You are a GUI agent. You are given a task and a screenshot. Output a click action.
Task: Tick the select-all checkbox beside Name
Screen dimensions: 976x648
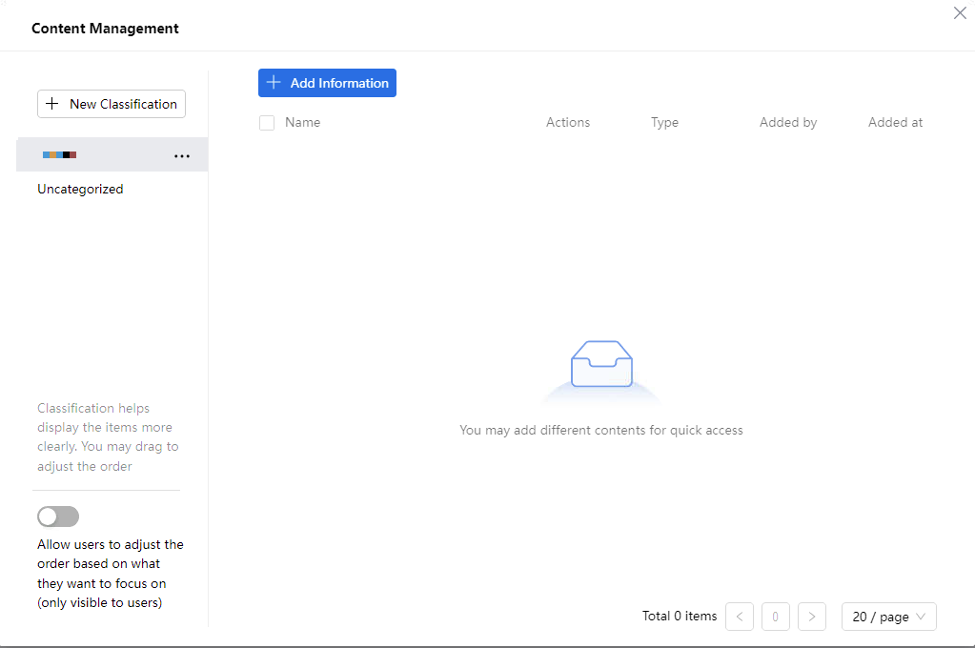(x=267, y=123)
